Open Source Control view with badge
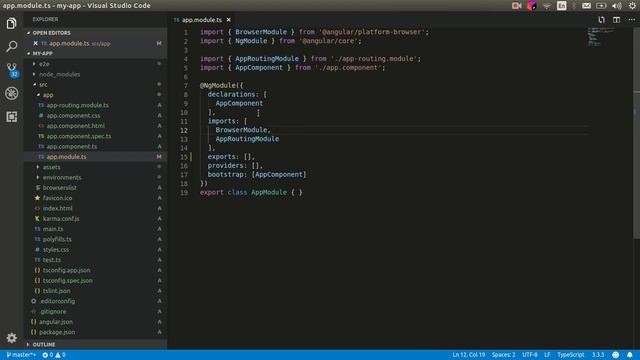This screenshot has height=360, width=640. (x=11, y=70)
